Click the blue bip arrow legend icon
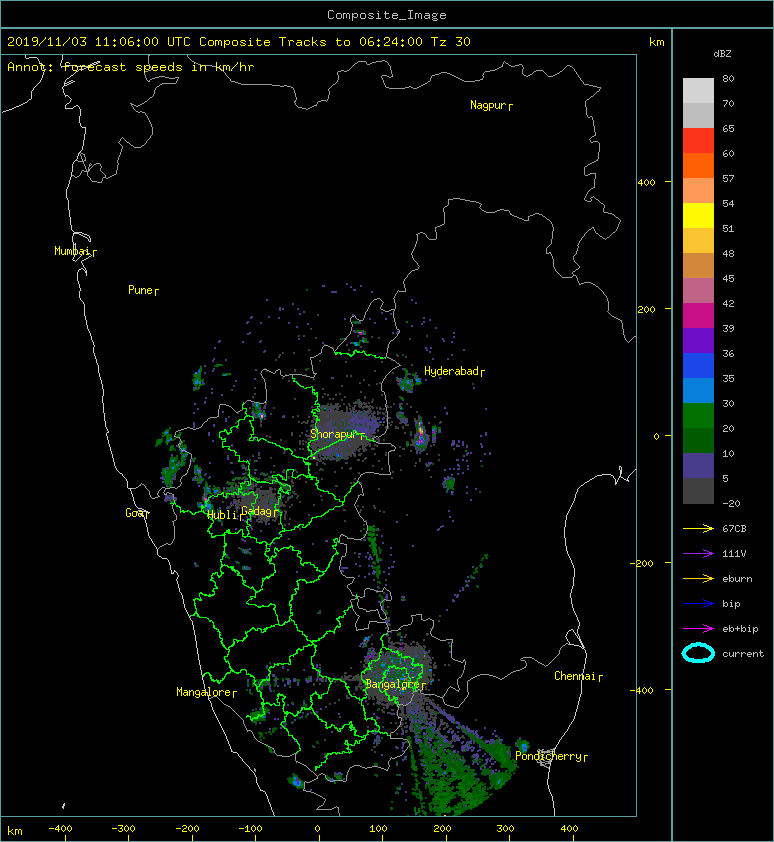Screen dimensions: 774x842 coord(698,604)
